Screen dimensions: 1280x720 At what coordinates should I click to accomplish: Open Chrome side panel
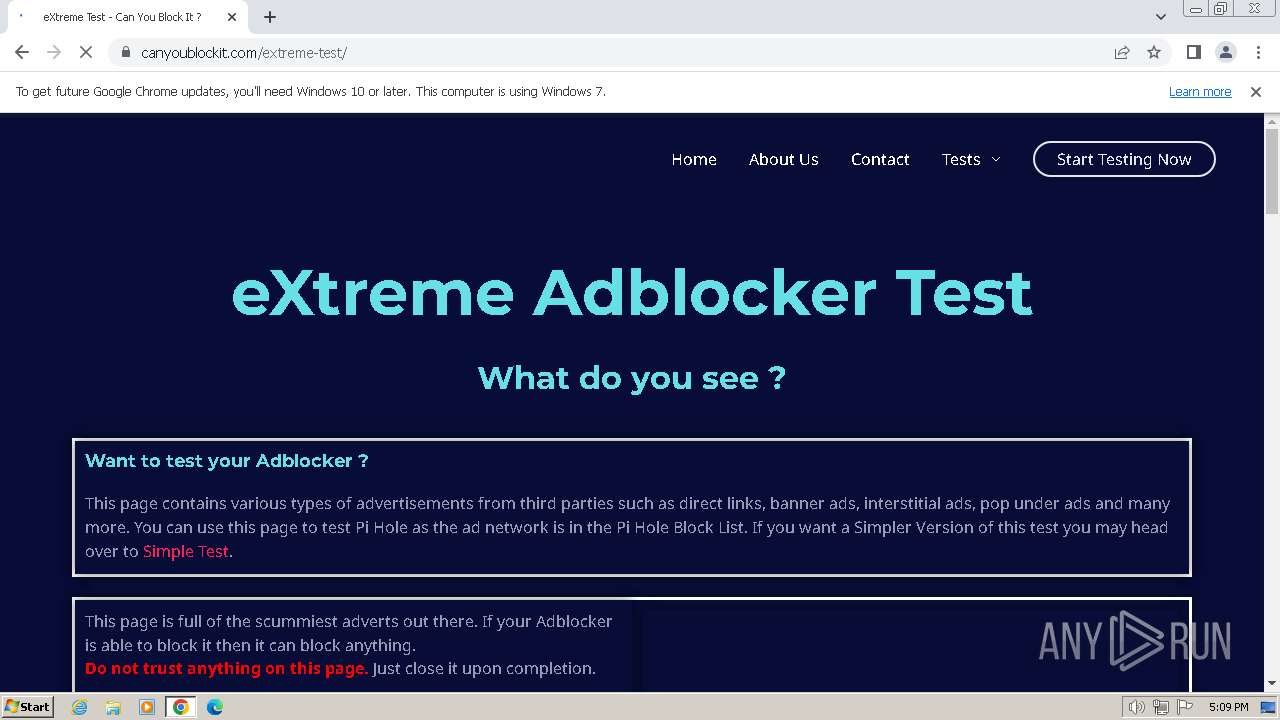coord(1193,52)
